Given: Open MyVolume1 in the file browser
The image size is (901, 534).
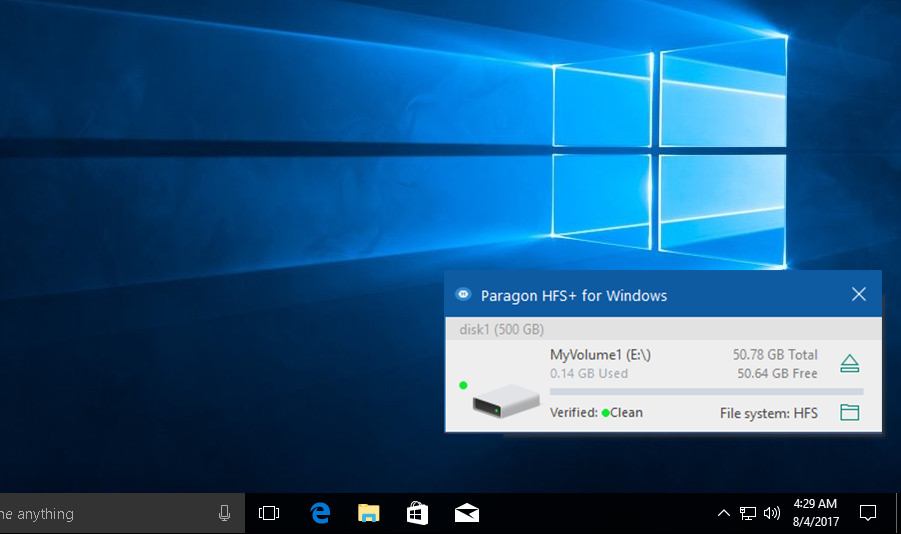Looking at the screenshot, I should pos(849,412).
